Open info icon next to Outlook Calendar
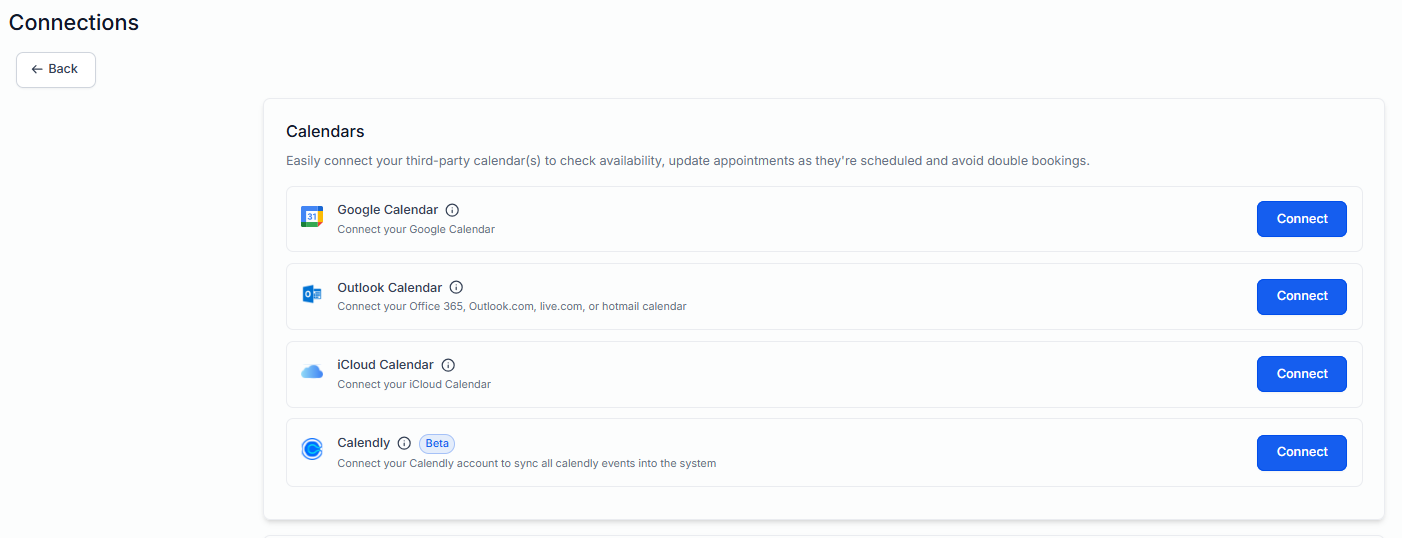This screenshot has width=1402, height=538. (456, 288)
